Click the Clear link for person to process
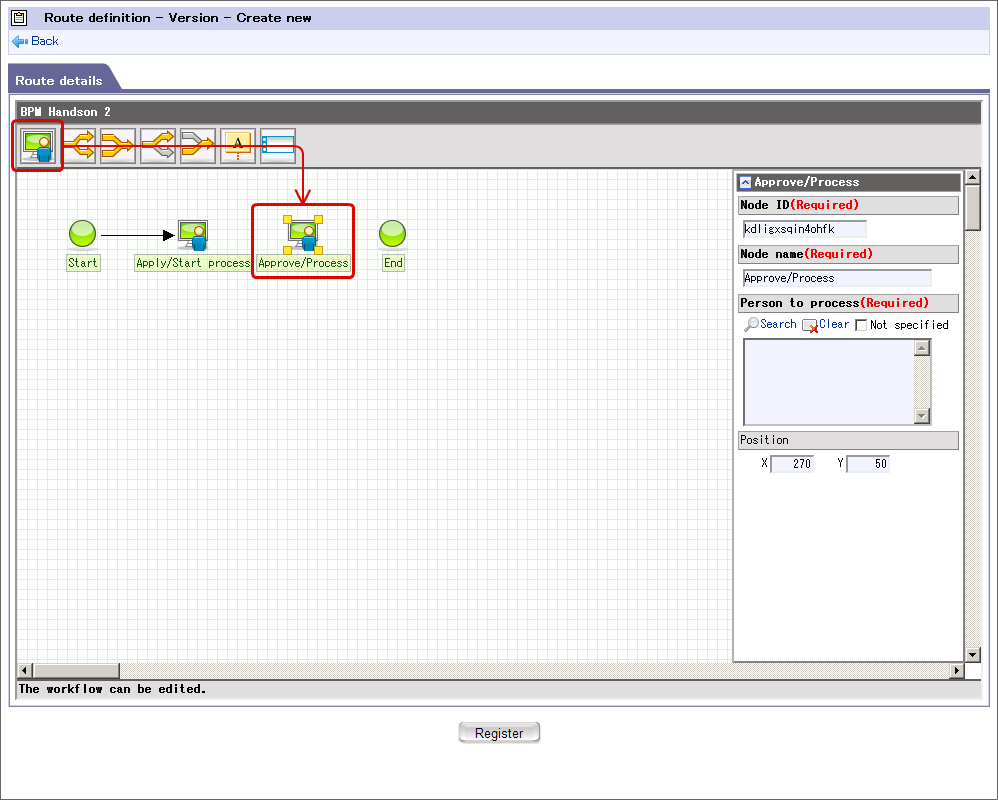Viewport: 998px width, 800px height. tap(834, 324)
